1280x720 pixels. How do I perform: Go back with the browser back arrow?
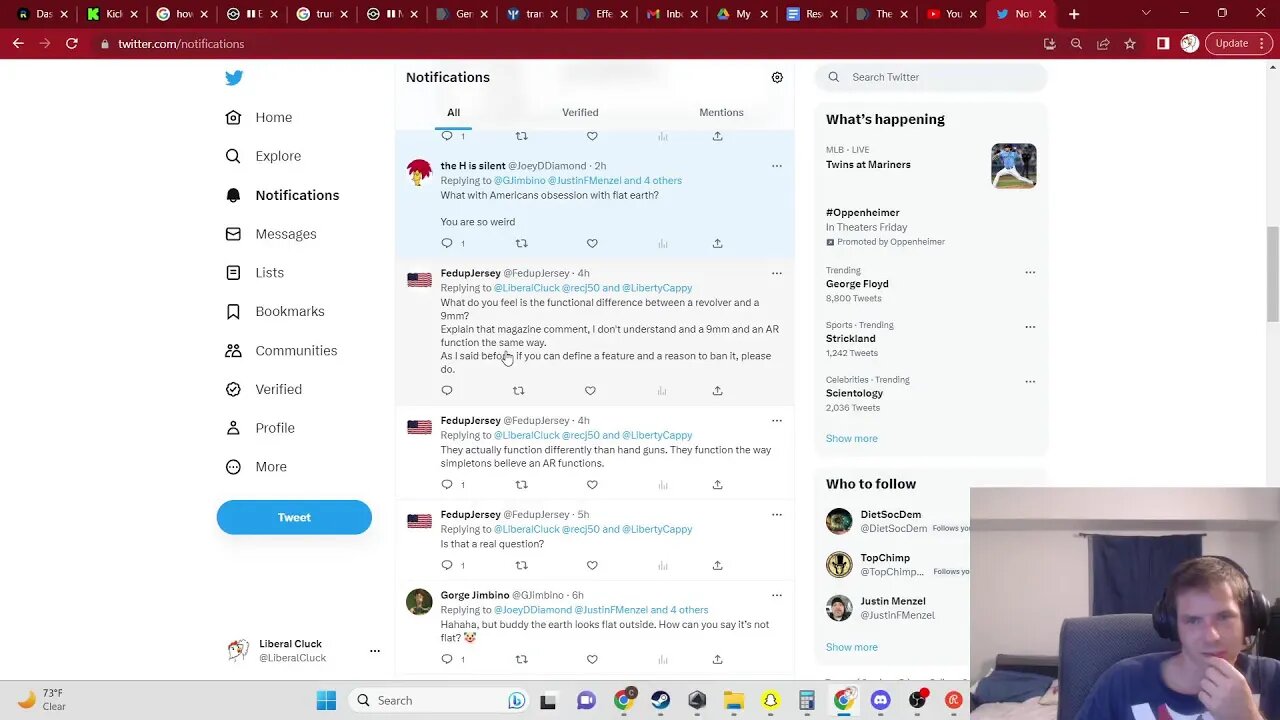pos(18,44)
